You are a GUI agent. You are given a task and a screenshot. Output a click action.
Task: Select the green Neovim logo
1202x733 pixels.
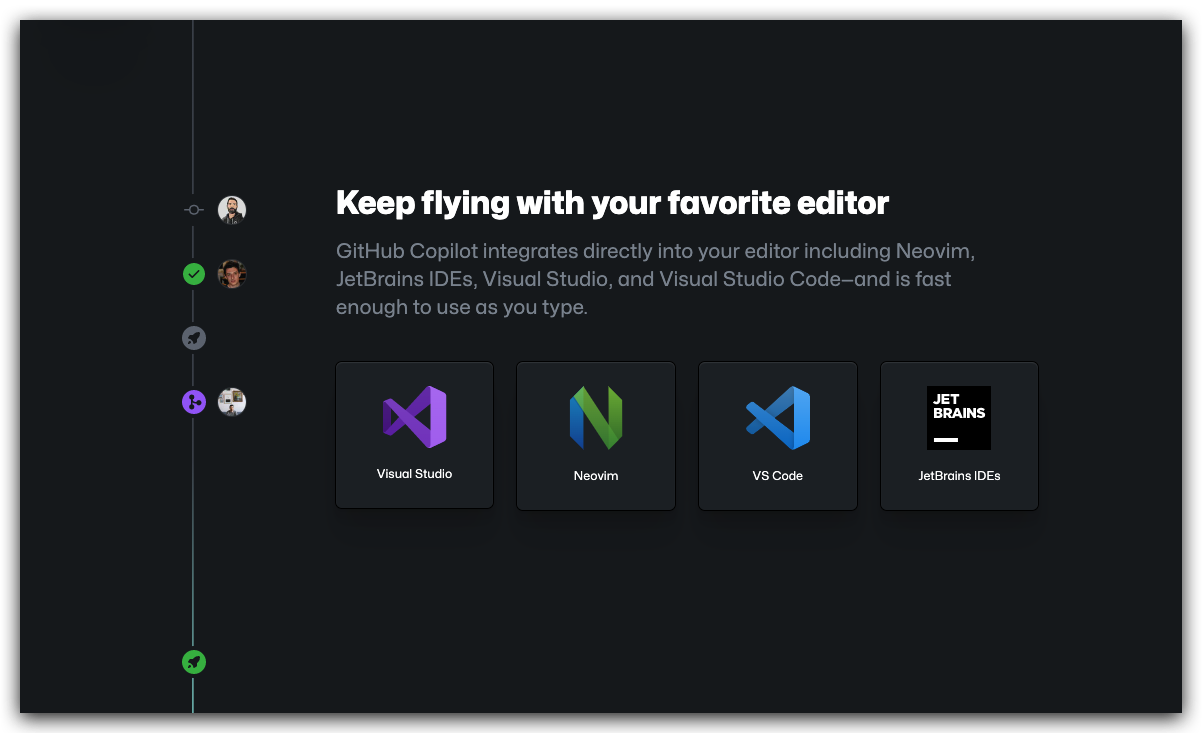pos(596,417)
